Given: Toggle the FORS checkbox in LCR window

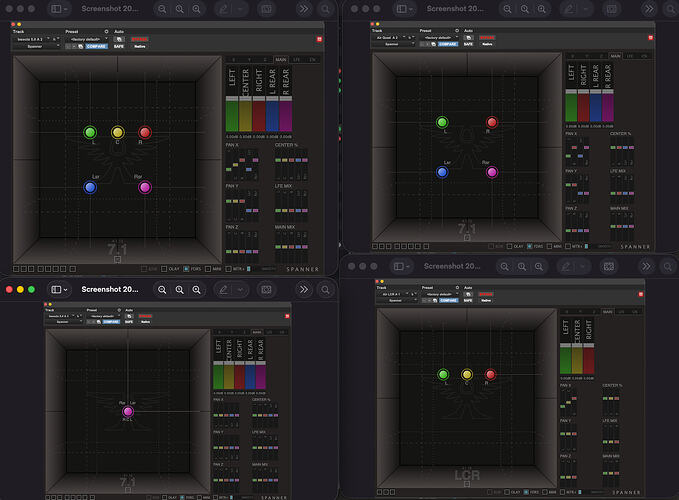Looking at the screenshot, I should (526, 492).
